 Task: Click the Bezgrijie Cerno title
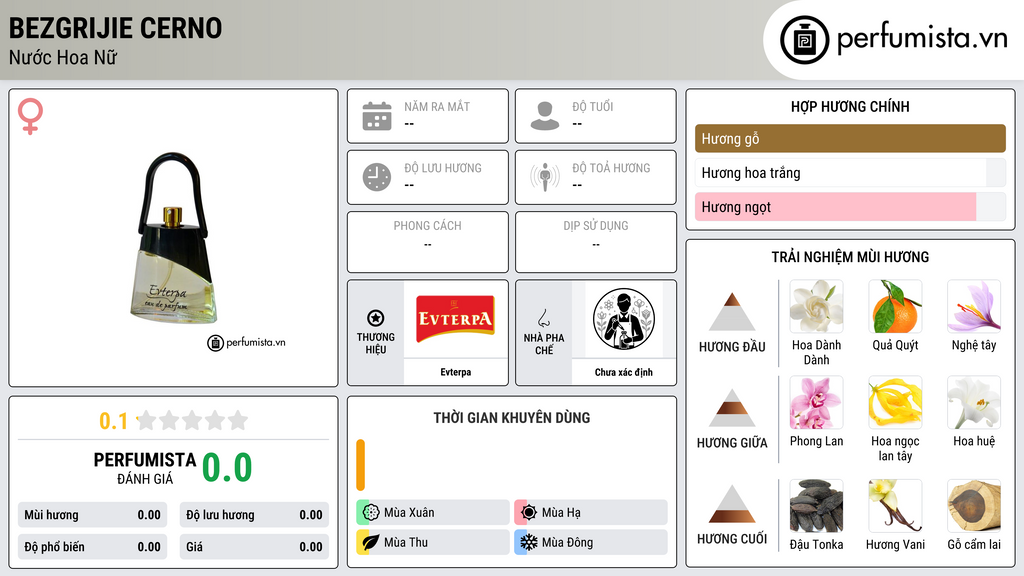pos(116,28)
